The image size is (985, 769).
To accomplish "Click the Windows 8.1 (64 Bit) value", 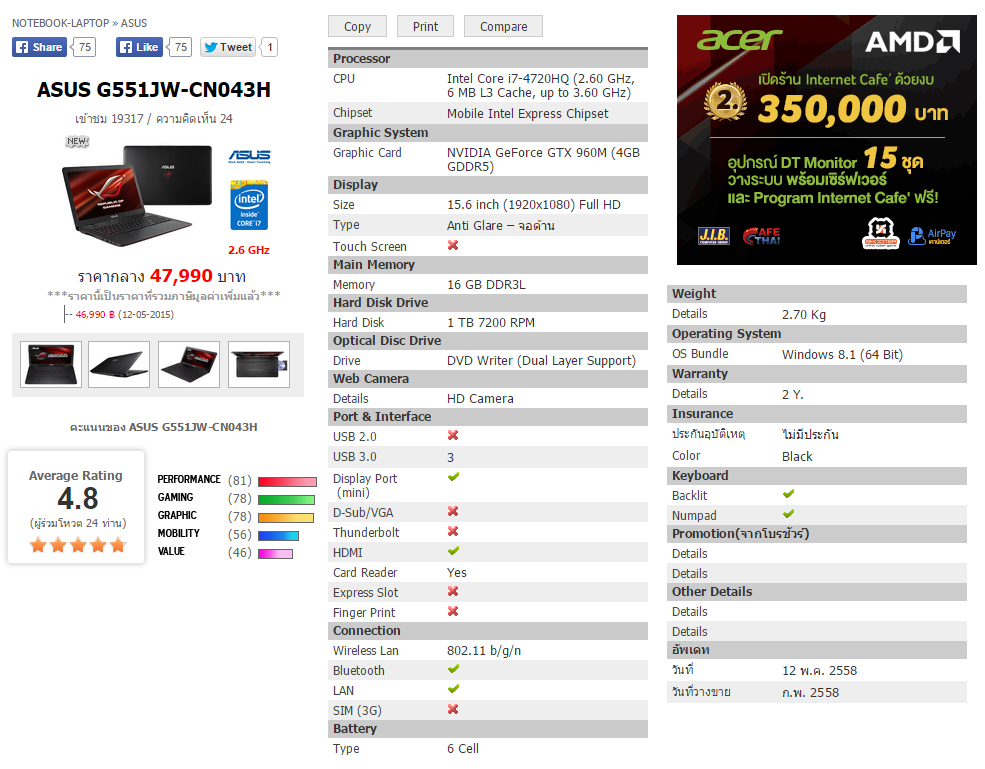I will click(x=842, y=354).
